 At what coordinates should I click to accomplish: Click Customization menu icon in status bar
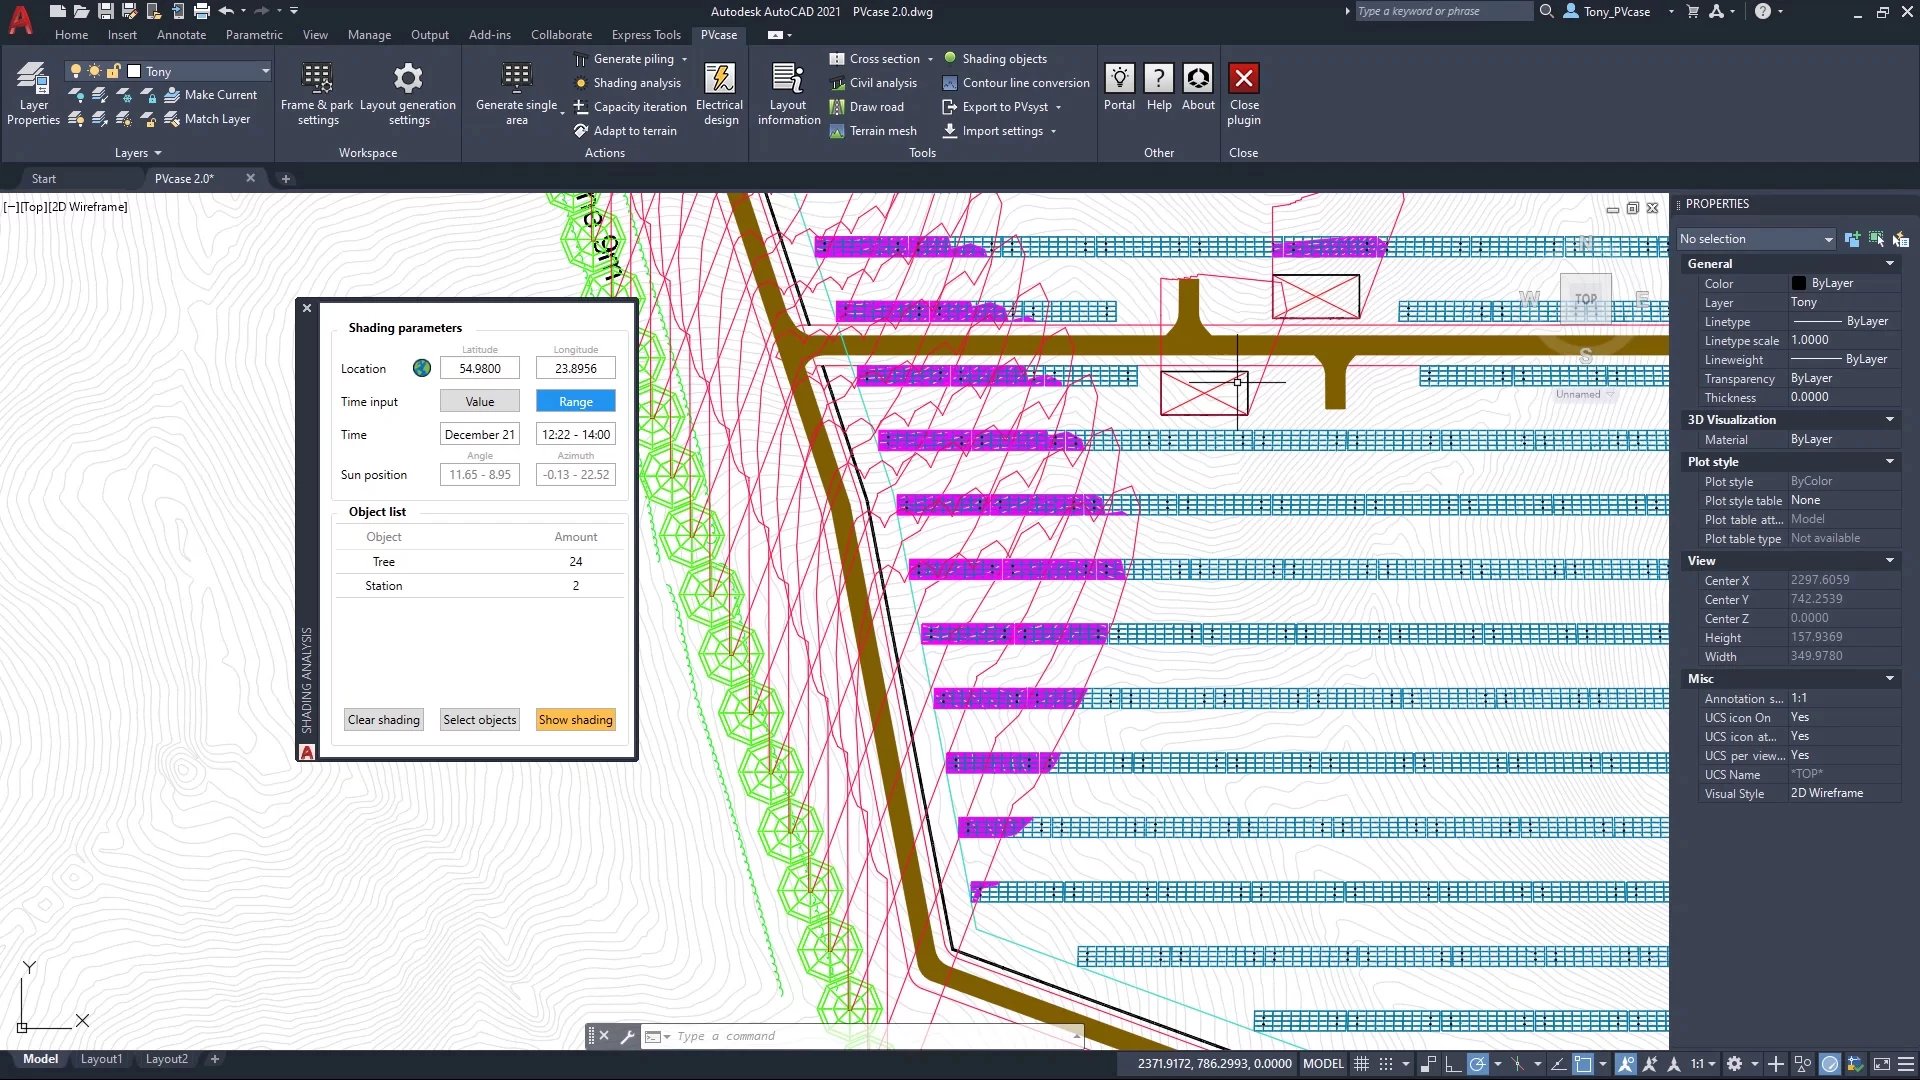coord(1906,1064)
